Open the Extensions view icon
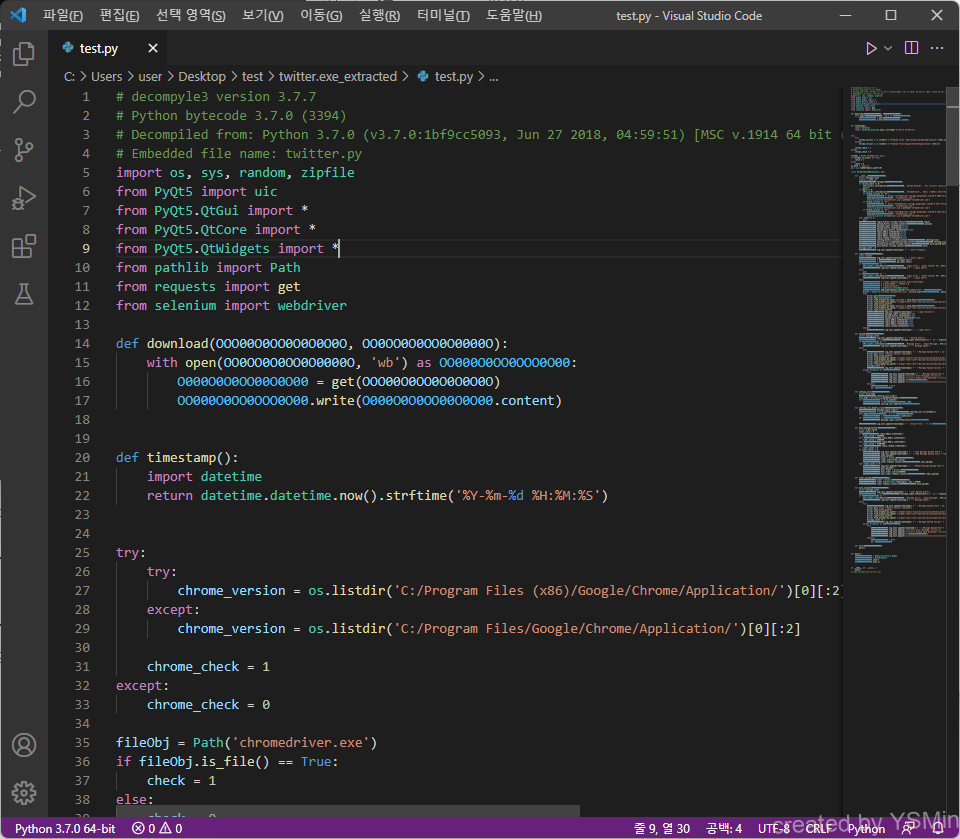This screenshot has width=960, height=839. tap(24, 246)
